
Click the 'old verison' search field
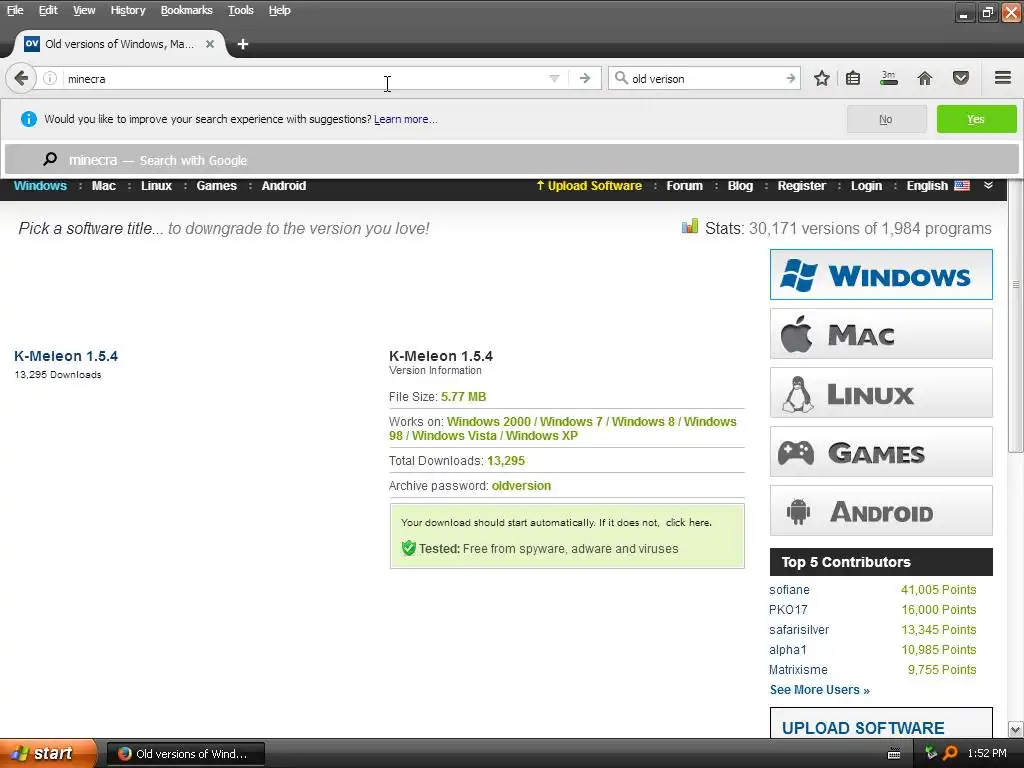pos(706,78)
